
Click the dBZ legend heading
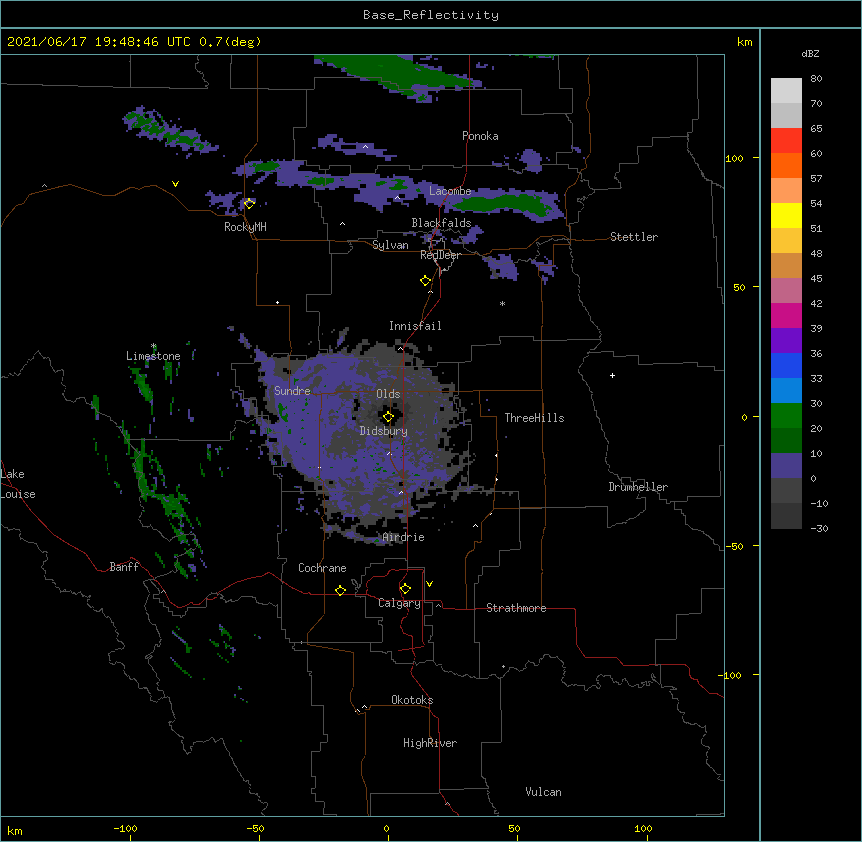click(810, 53)
